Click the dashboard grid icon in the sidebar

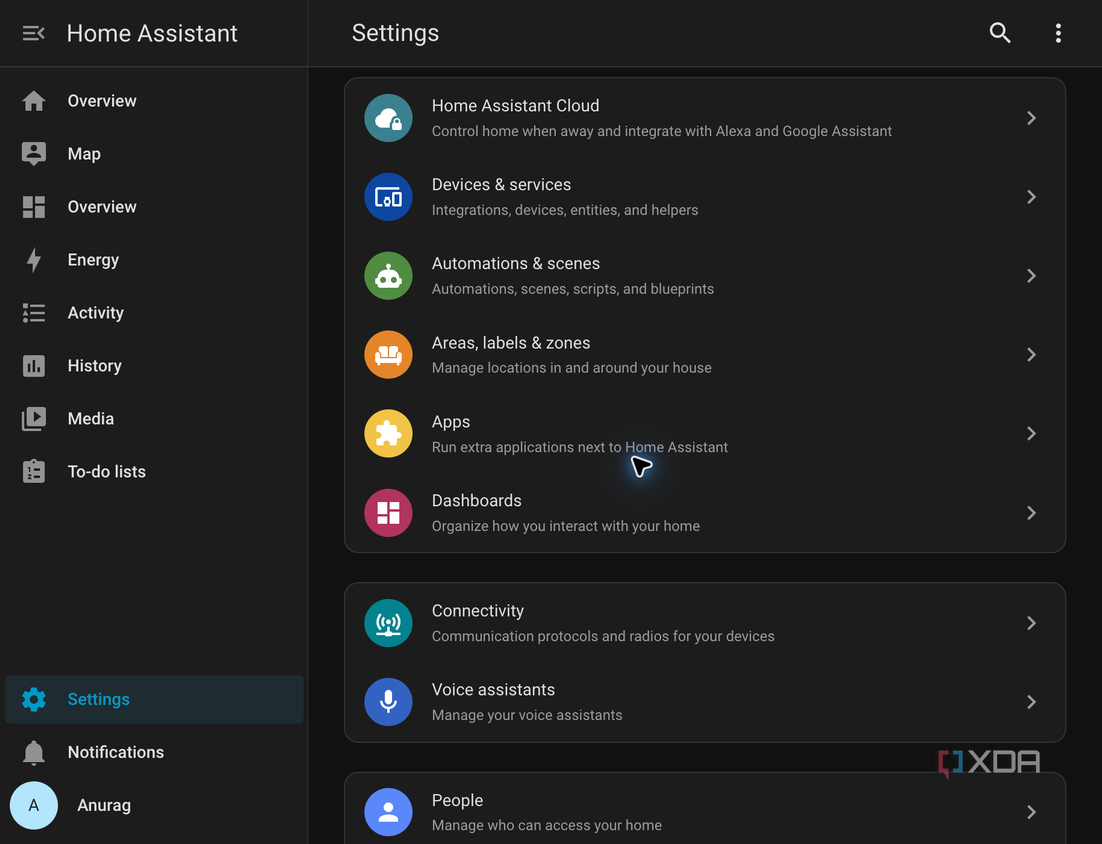(34, 207)
